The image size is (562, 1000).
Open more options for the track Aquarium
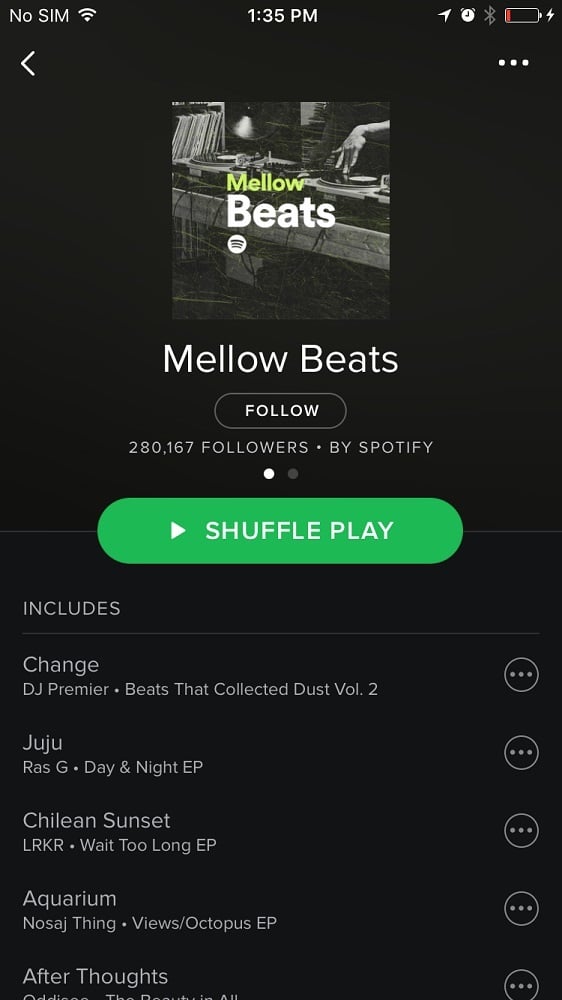[521, 908]
